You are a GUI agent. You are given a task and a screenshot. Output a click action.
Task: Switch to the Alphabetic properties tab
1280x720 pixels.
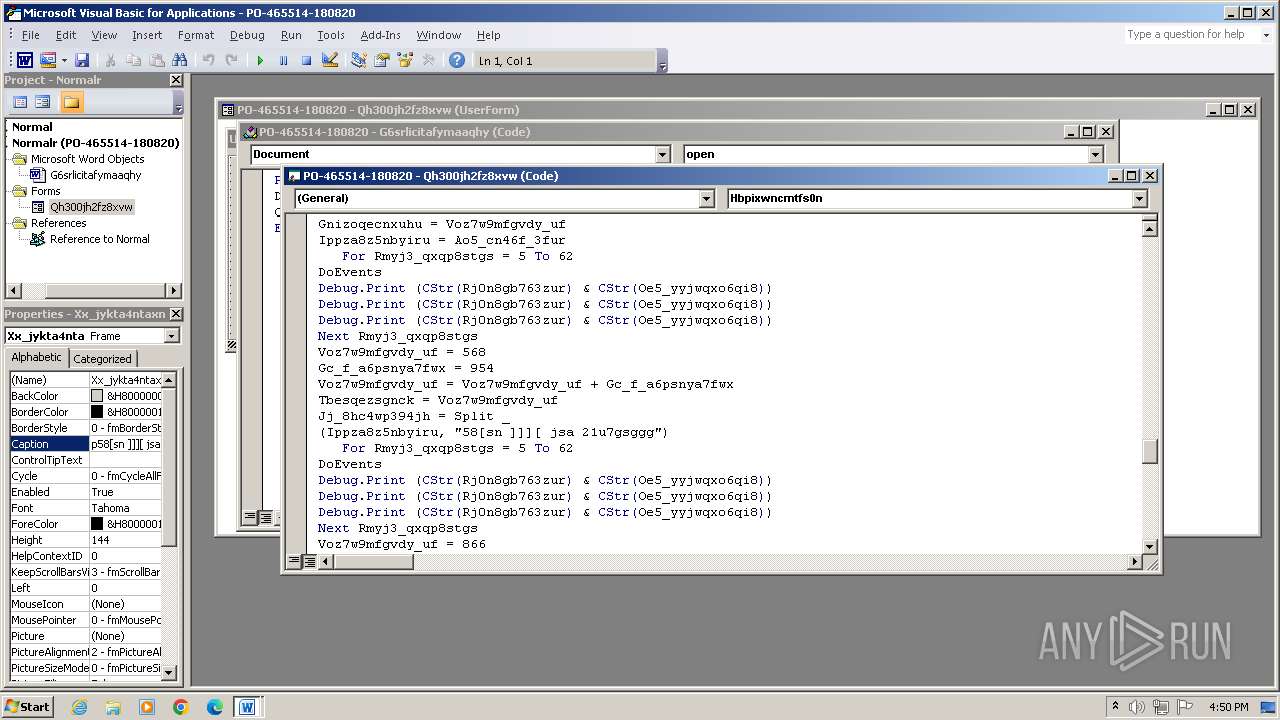(36, 358)
